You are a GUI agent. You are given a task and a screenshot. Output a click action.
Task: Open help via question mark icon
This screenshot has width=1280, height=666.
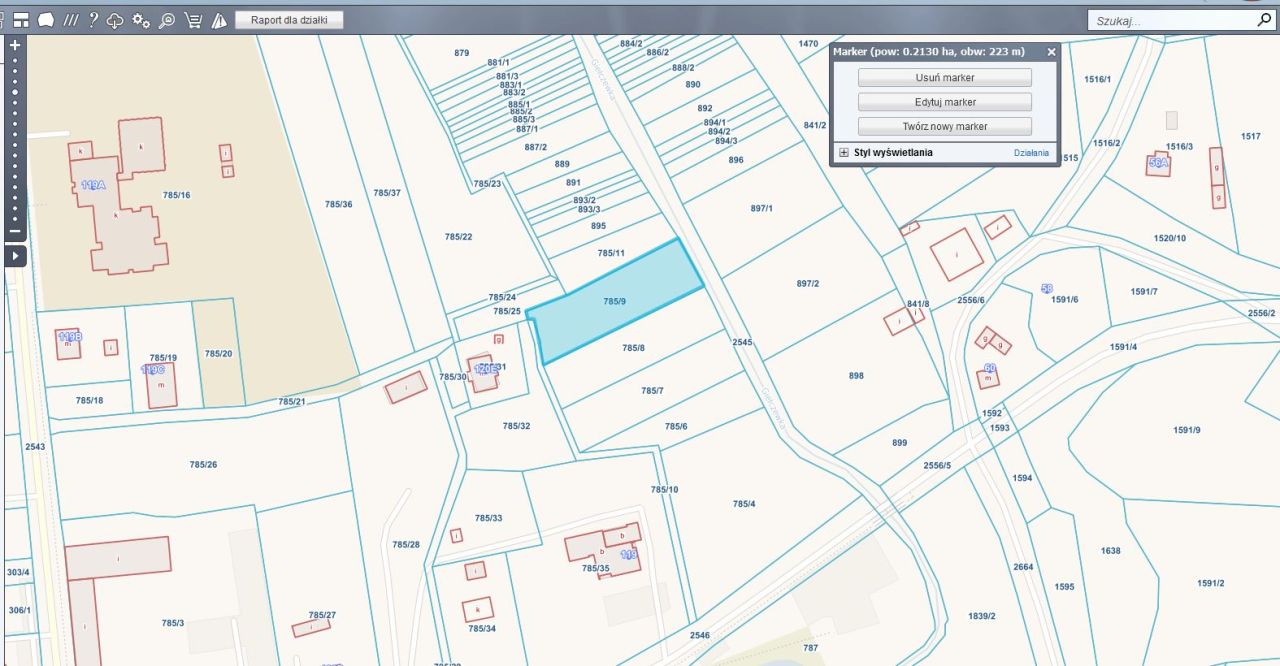click(93, 20)
